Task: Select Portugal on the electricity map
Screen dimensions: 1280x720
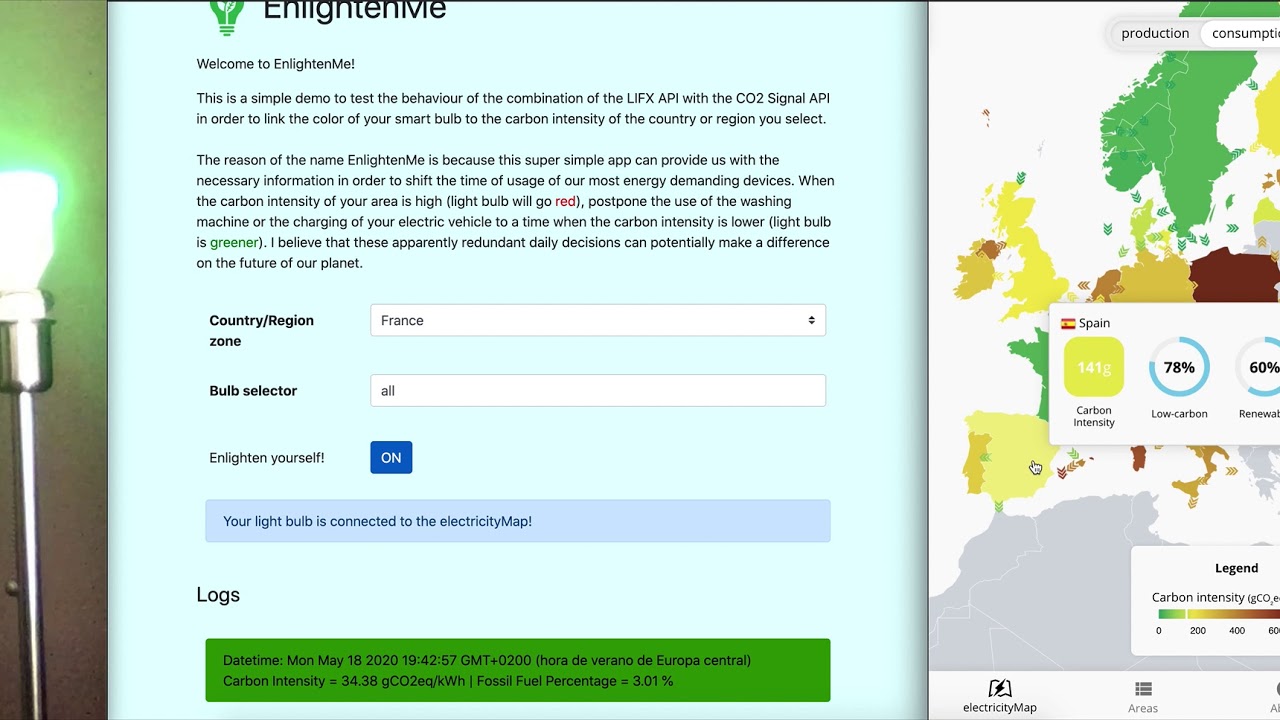Action: pyautogui.click(x=976, y=462)
